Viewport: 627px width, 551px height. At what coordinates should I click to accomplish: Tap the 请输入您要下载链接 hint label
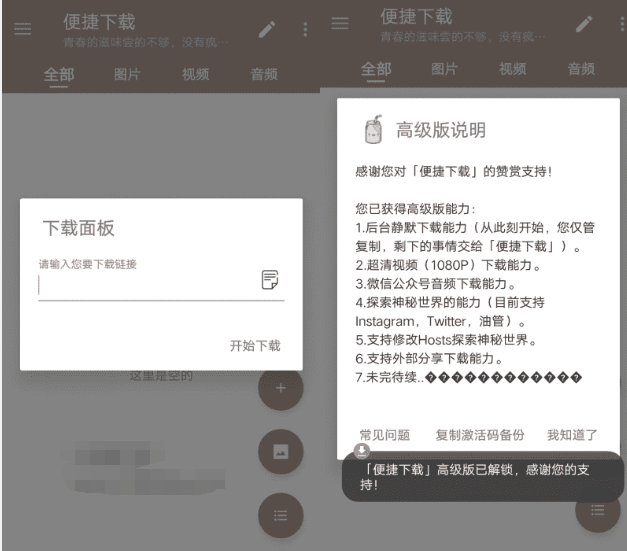88,264
